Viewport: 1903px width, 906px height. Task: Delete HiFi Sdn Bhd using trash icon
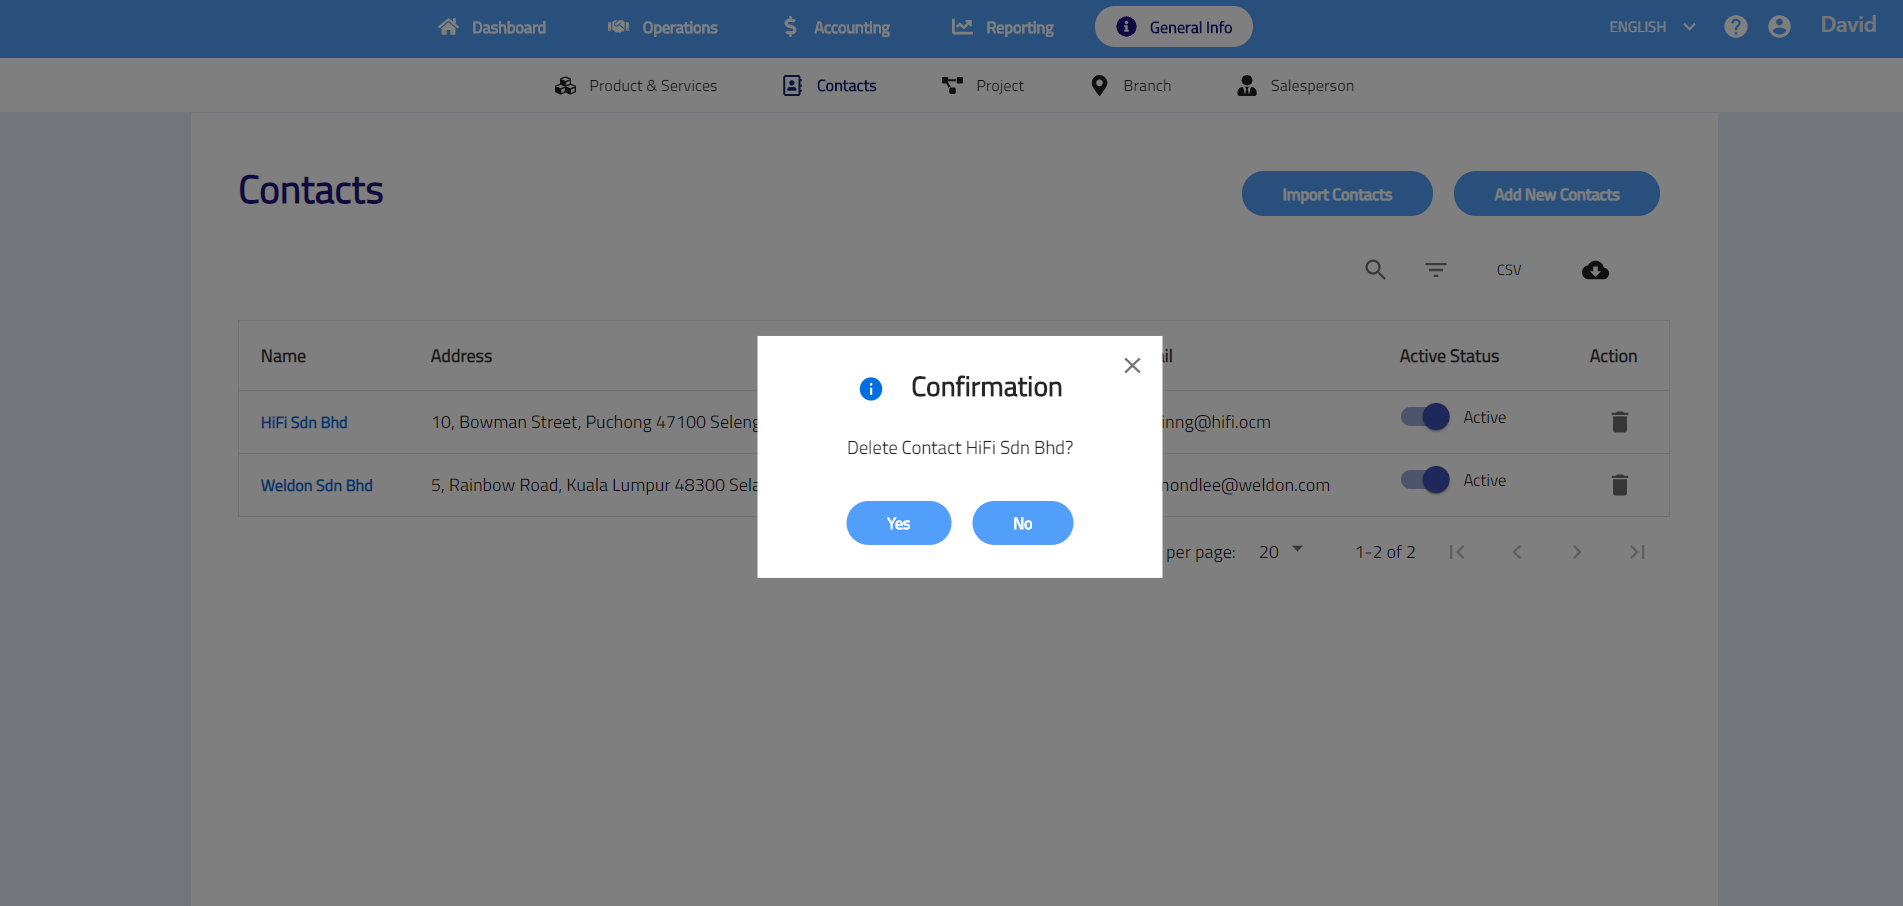(1619, 422)
